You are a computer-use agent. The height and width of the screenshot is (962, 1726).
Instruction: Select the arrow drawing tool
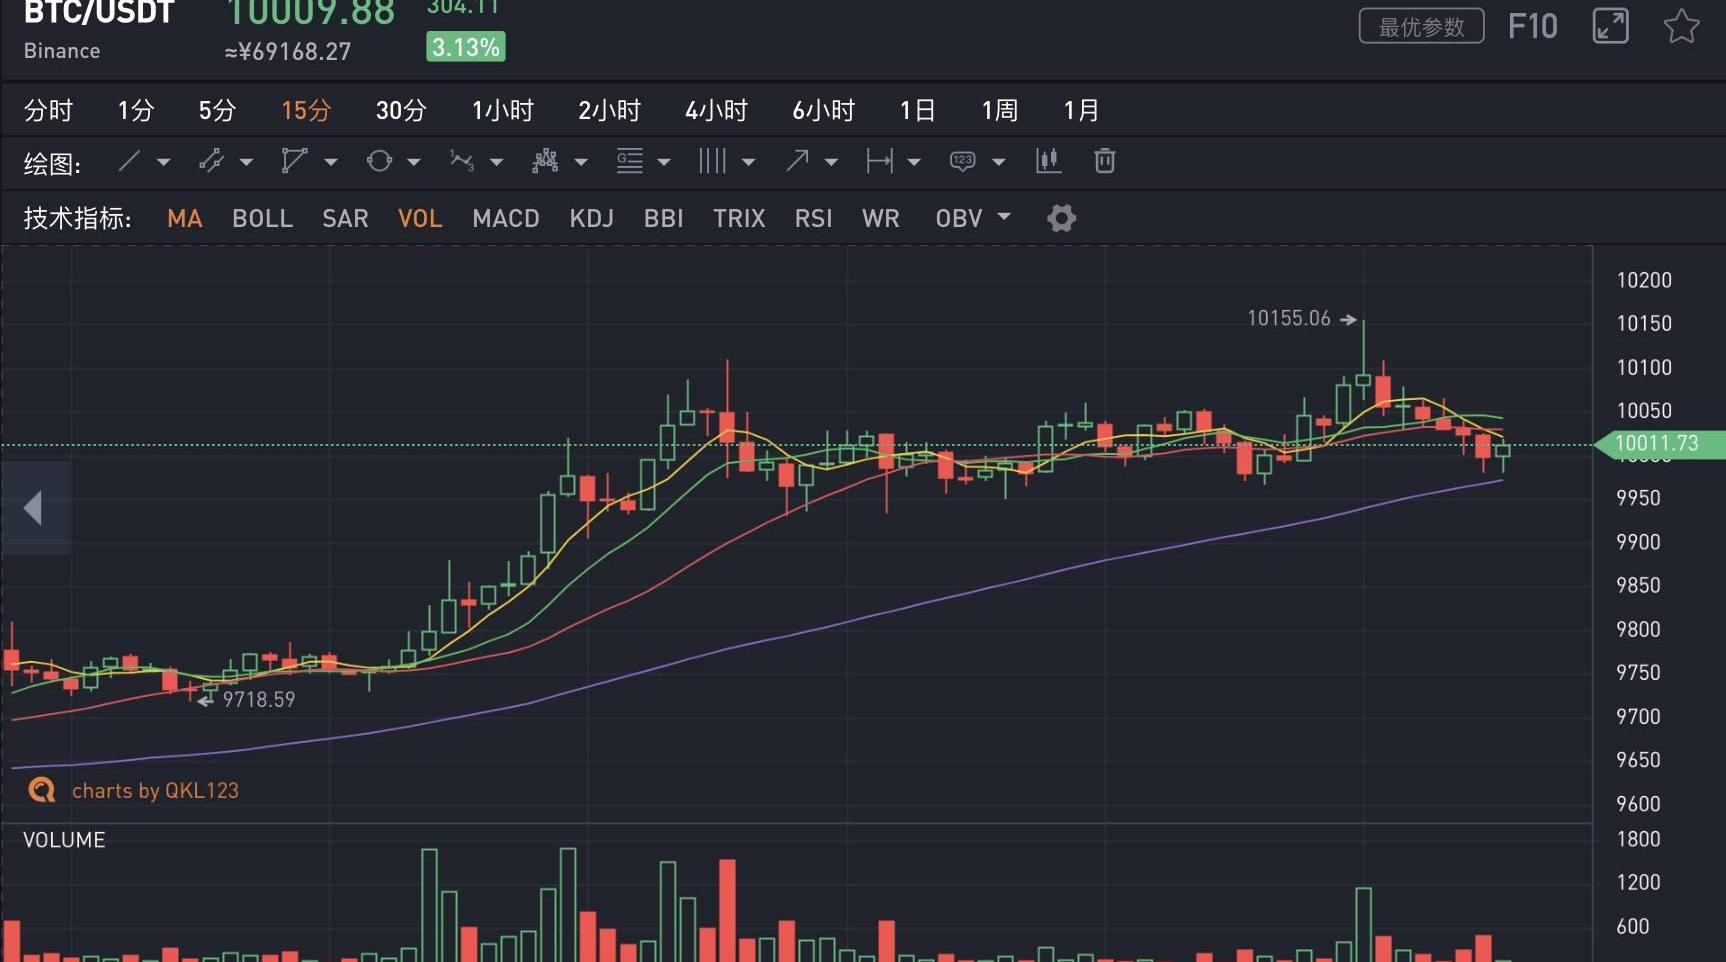coord(797,161)
